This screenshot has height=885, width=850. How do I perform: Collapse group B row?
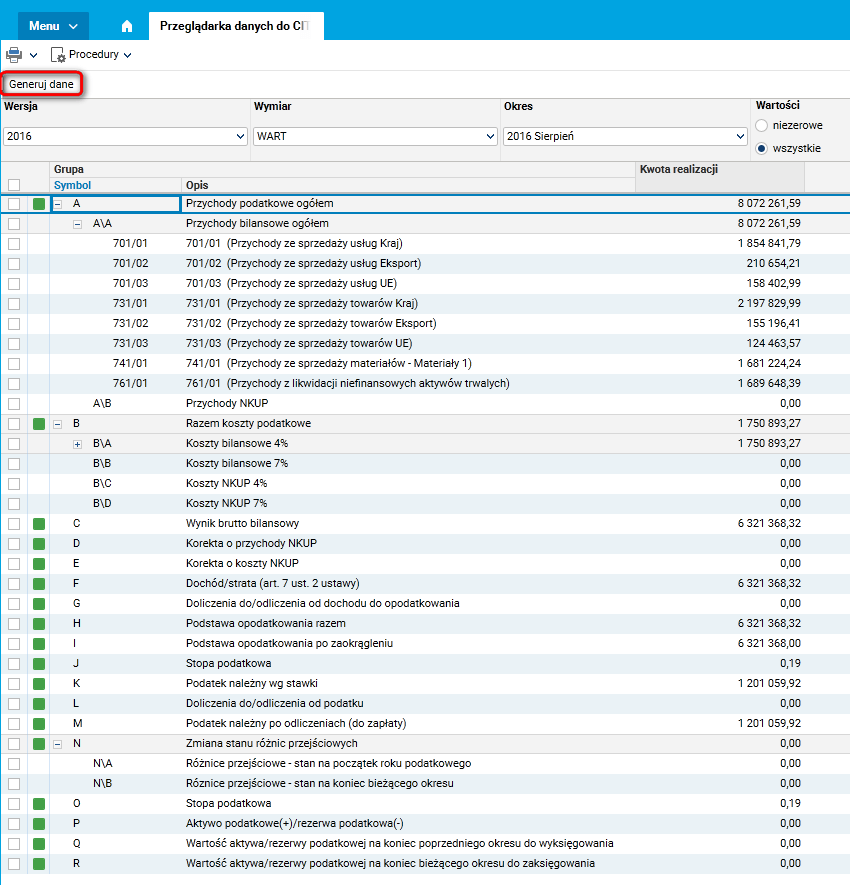point(58,424)
